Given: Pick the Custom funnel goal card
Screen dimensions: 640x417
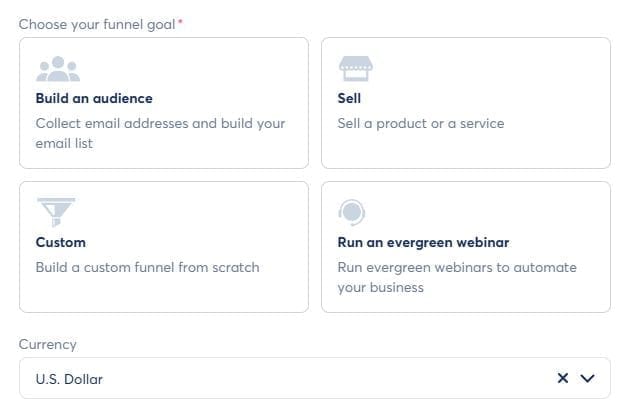Looking at the screenshot, I should 163,247.
